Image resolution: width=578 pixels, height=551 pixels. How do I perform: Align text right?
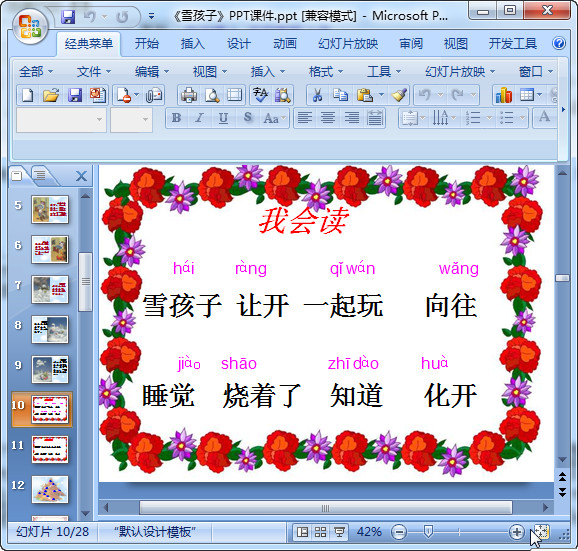(352, 118)
